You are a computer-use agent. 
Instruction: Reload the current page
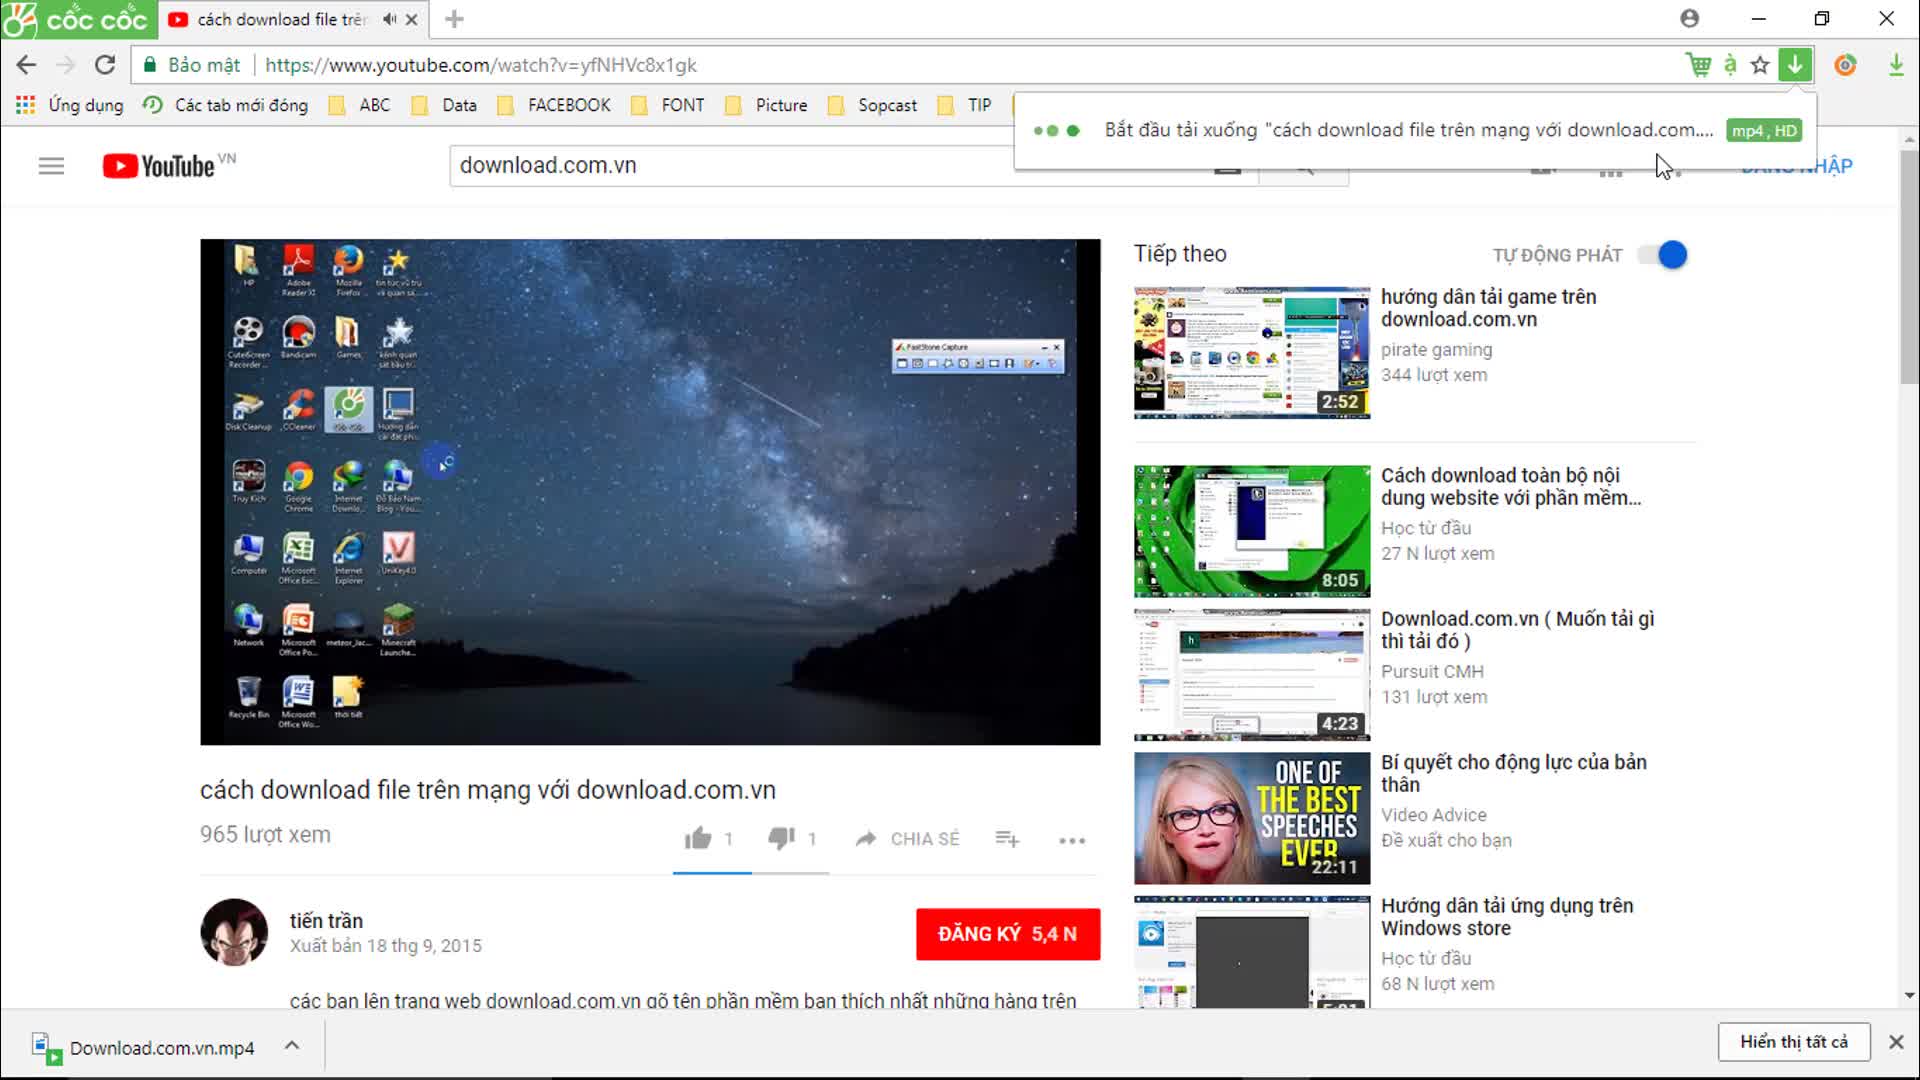(105, 65)
